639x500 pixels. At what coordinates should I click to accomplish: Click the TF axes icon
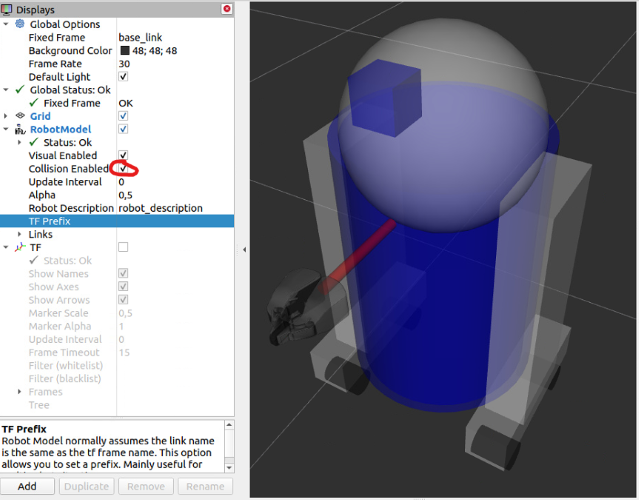tap(20, 247)
